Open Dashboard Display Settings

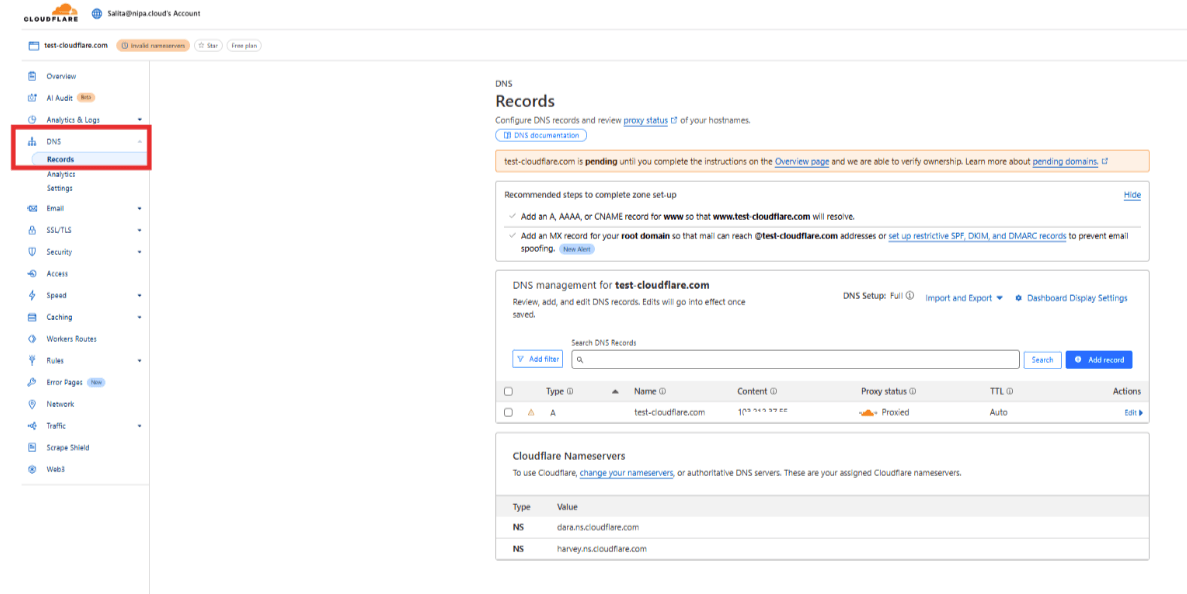1071,298
